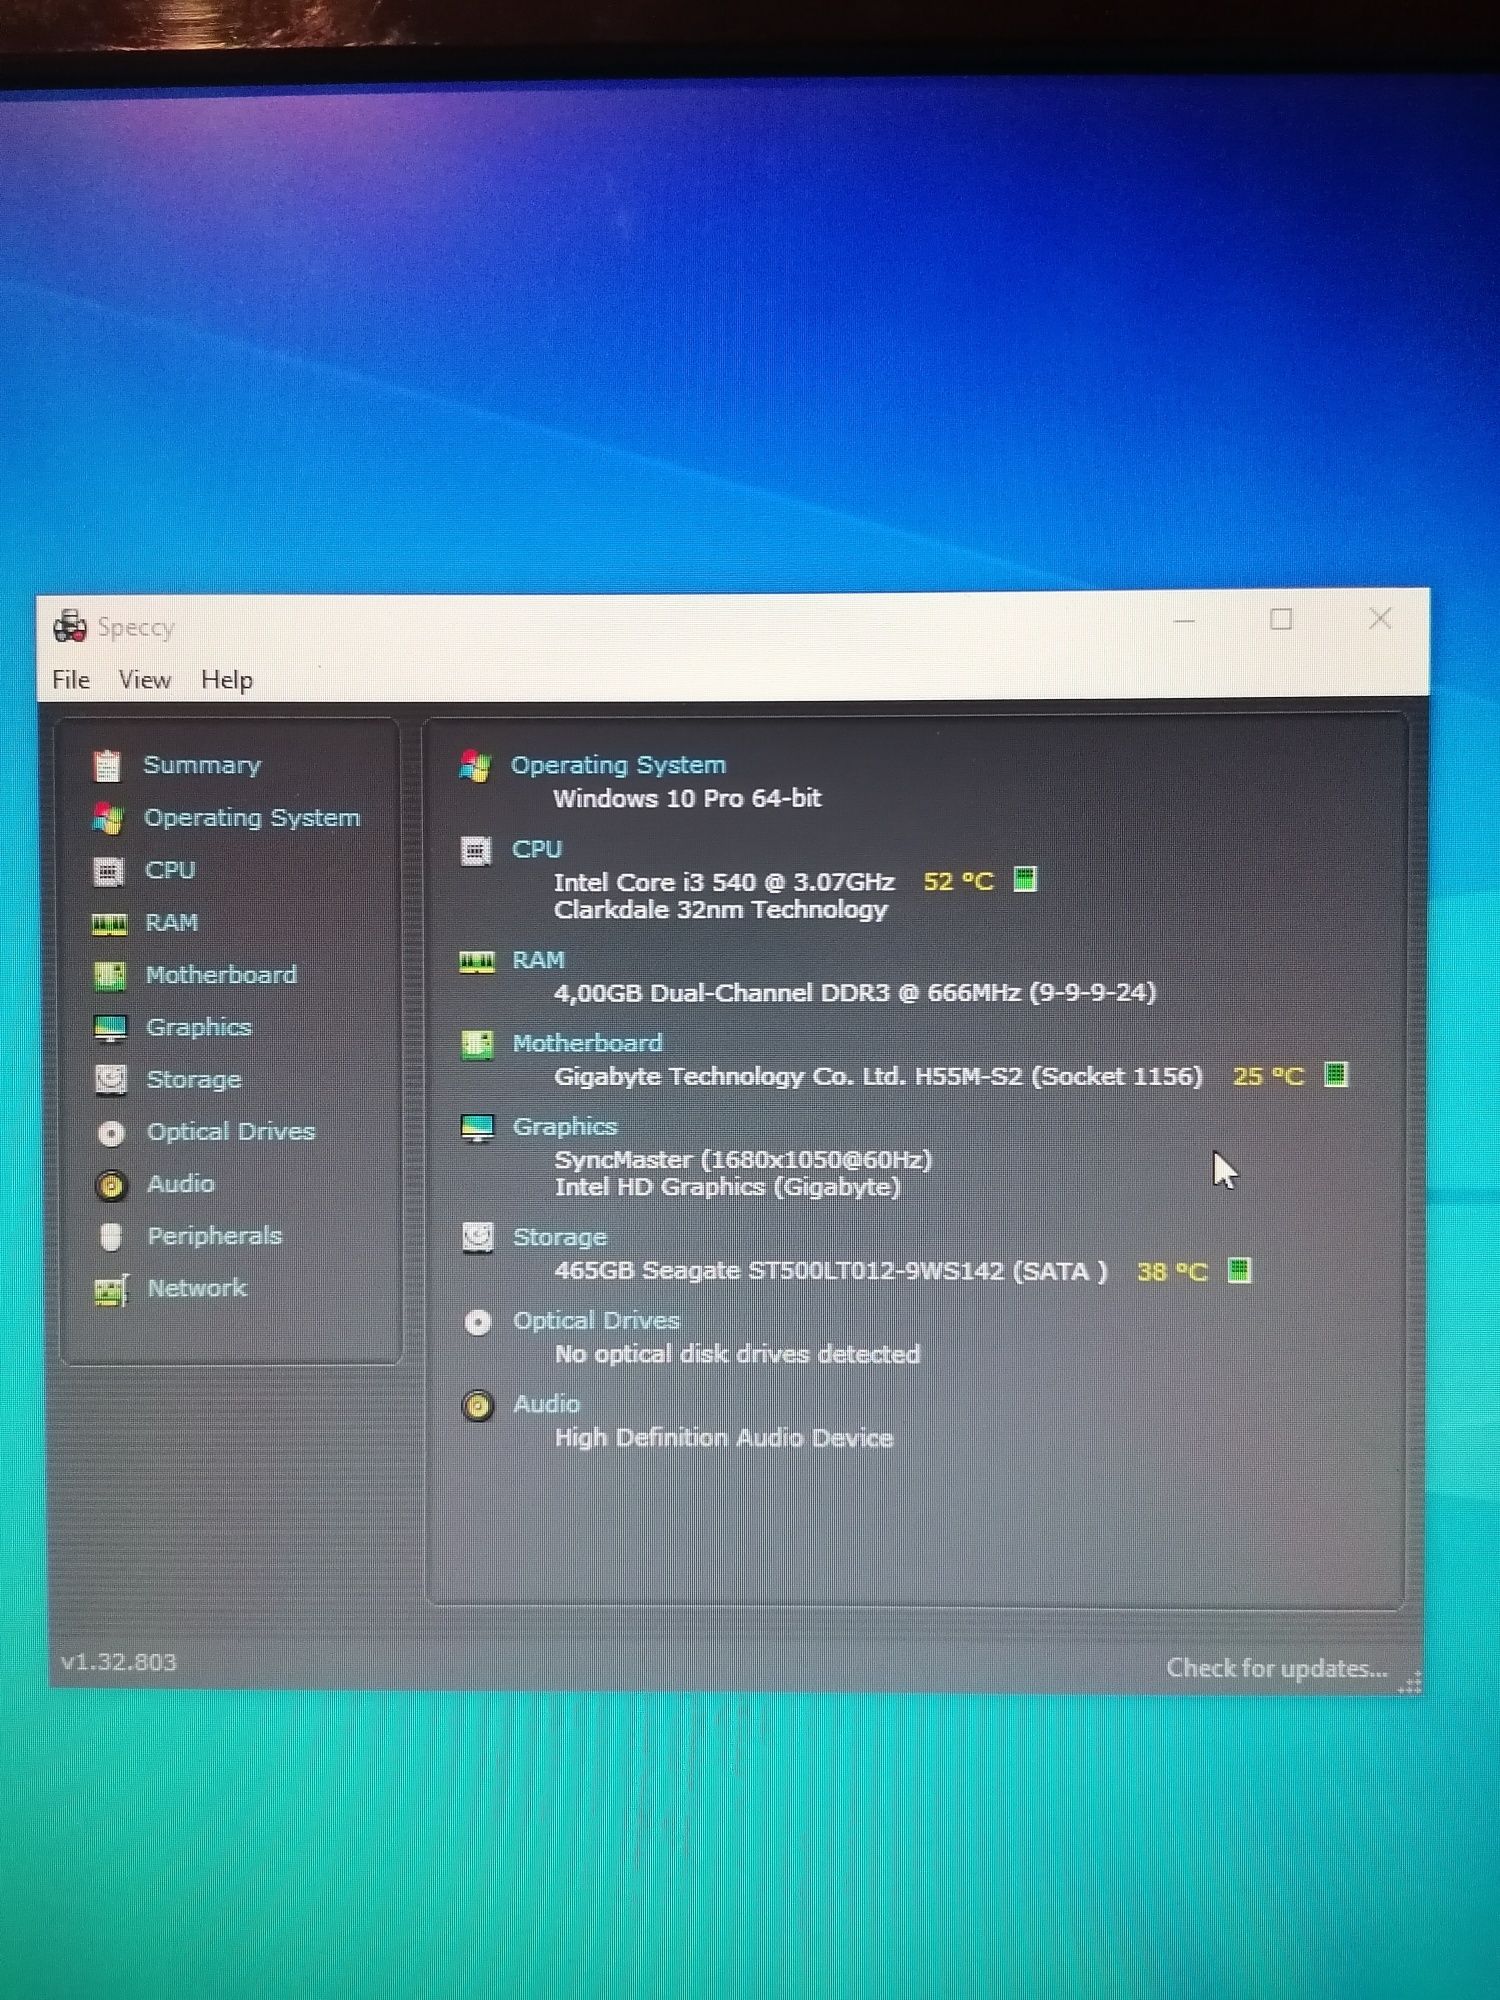Maximize the Speccy window

1281,619
